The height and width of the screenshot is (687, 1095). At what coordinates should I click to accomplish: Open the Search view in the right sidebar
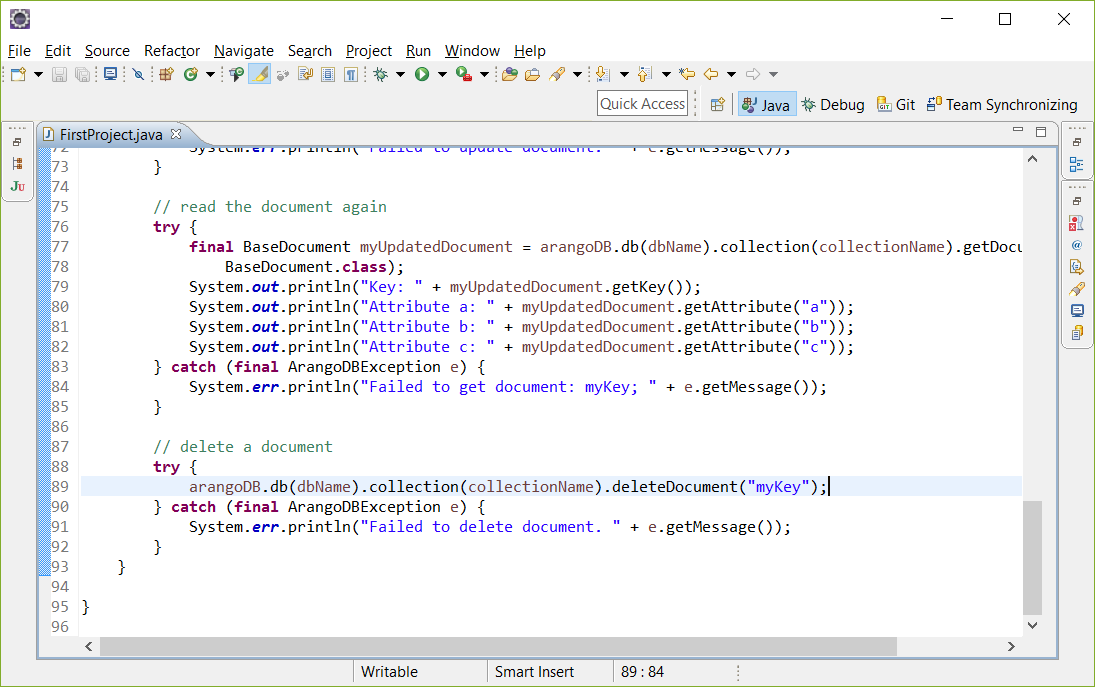pyautogui.click(x=1076, y=288)
